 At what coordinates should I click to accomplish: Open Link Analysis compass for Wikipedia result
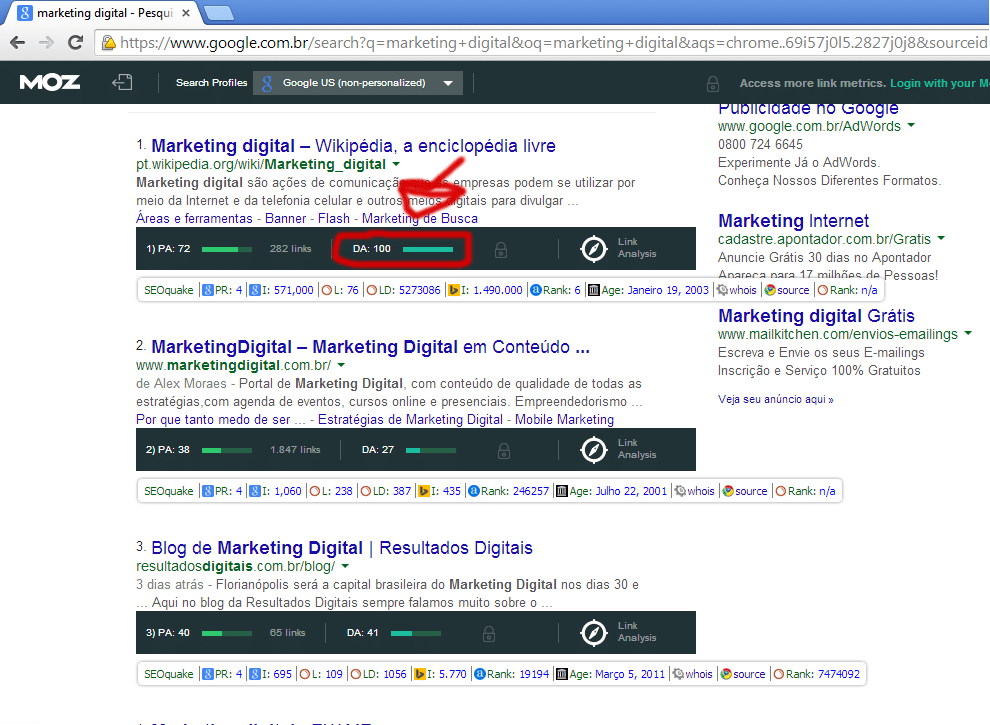(x=593, y=248)
